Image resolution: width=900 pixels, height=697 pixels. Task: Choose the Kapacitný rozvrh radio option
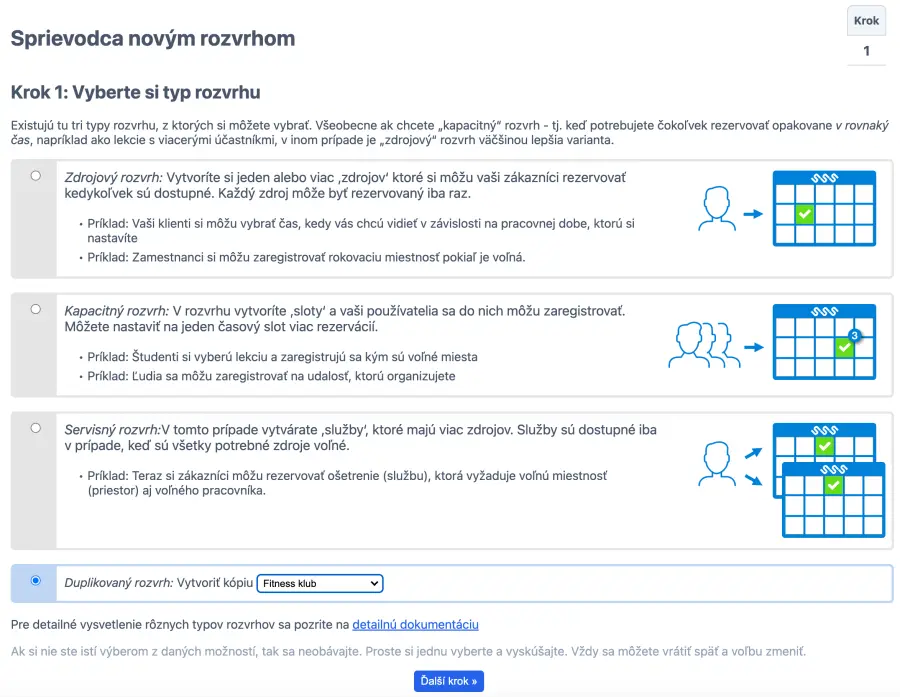tap(36, 309)
